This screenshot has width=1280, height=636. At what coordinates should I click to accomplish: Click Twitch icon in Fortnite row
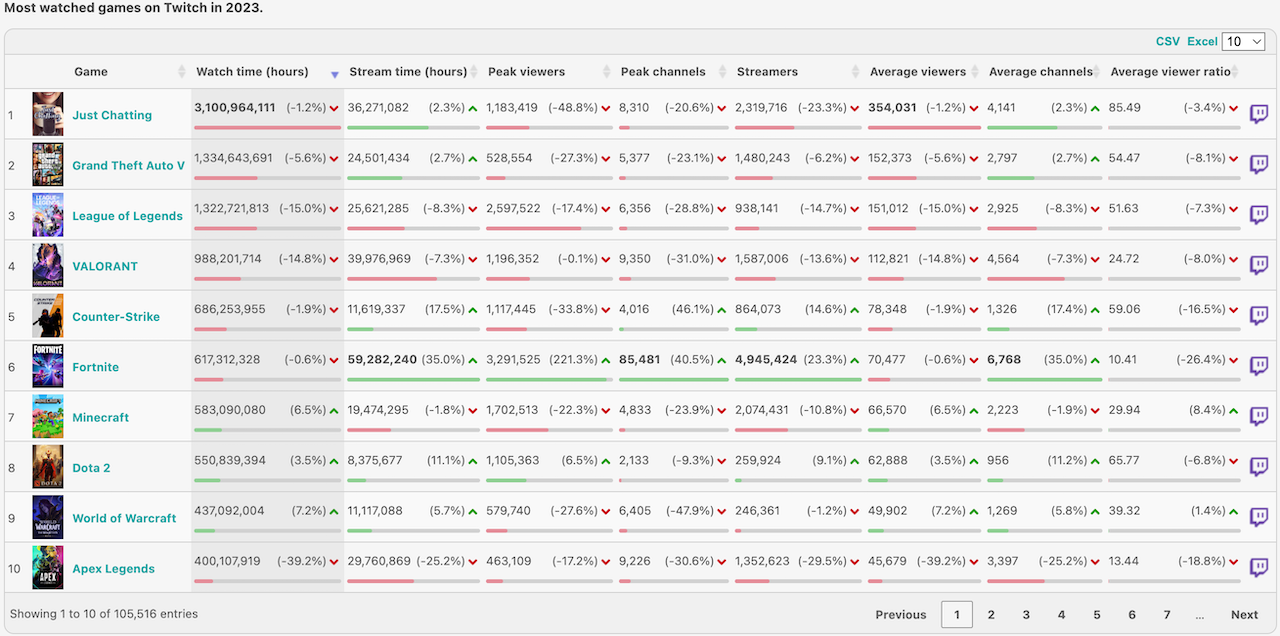1259,367
